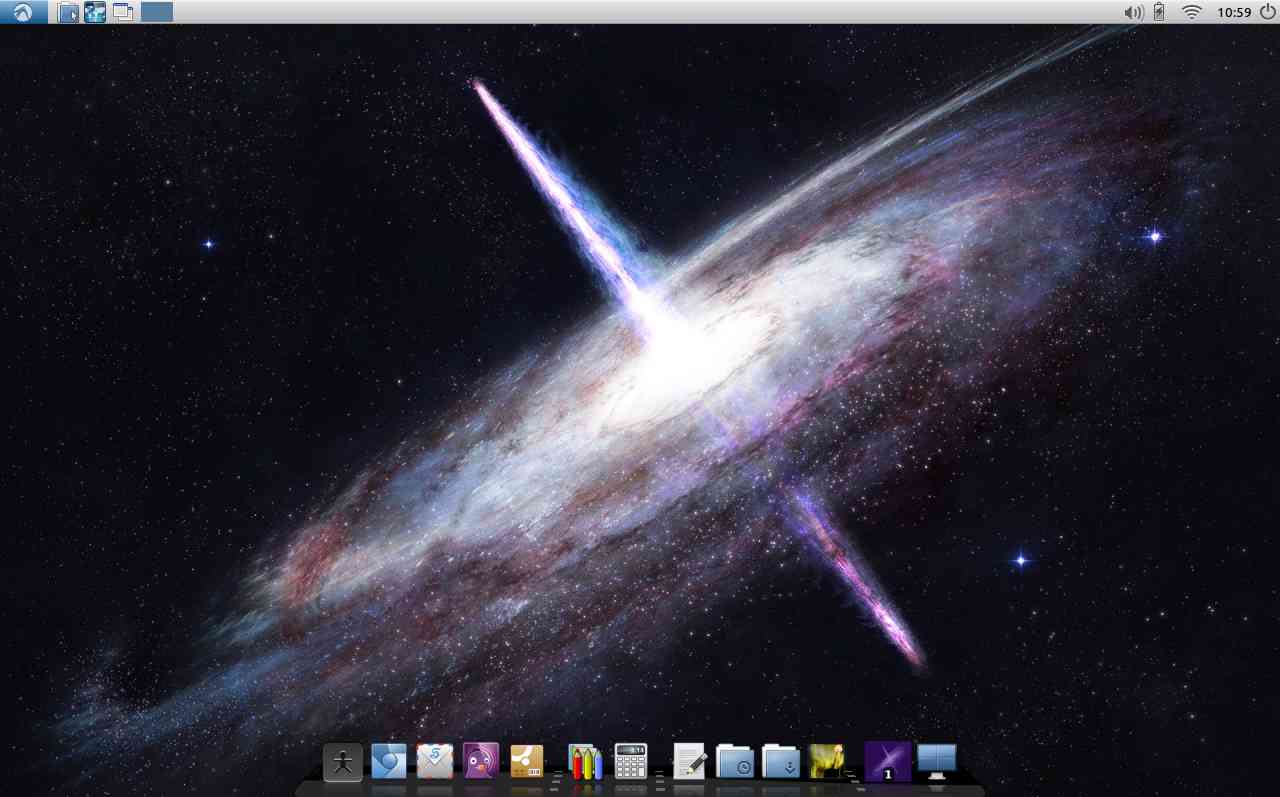1280x797 pixels.
Task: Open the purple workspace 1 dock icon
Action: click(888, 761)
